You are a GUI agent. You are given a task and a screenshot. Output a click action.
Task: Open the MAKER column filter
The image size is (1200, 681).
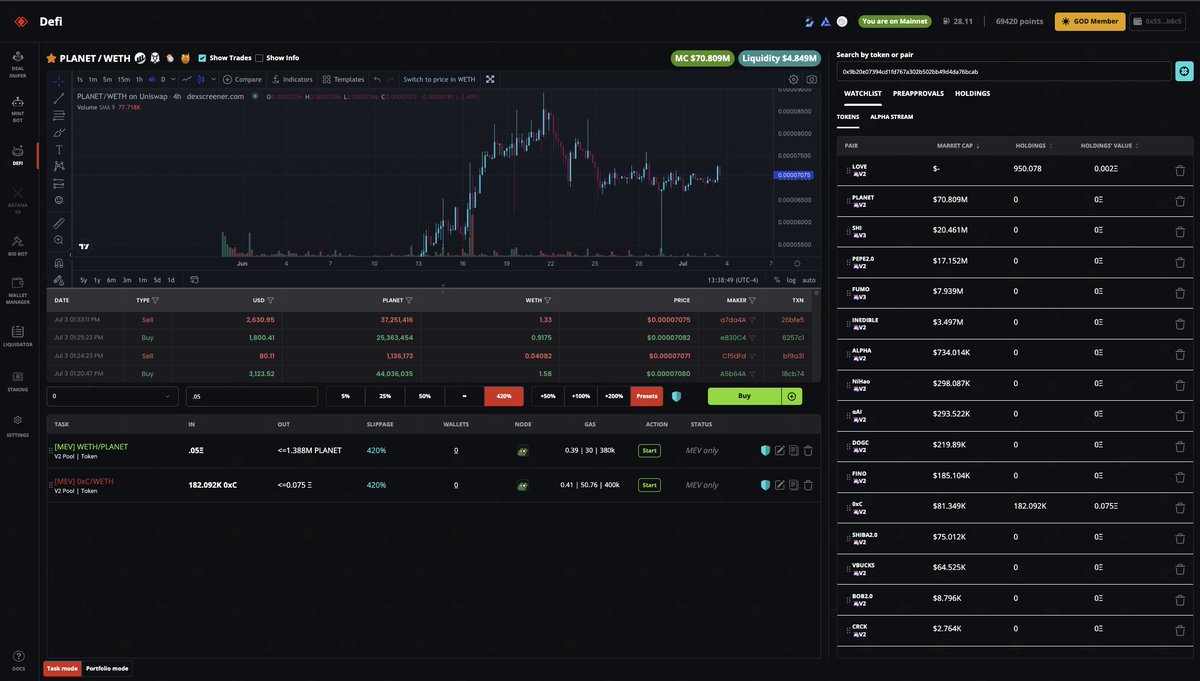(752, 300)
